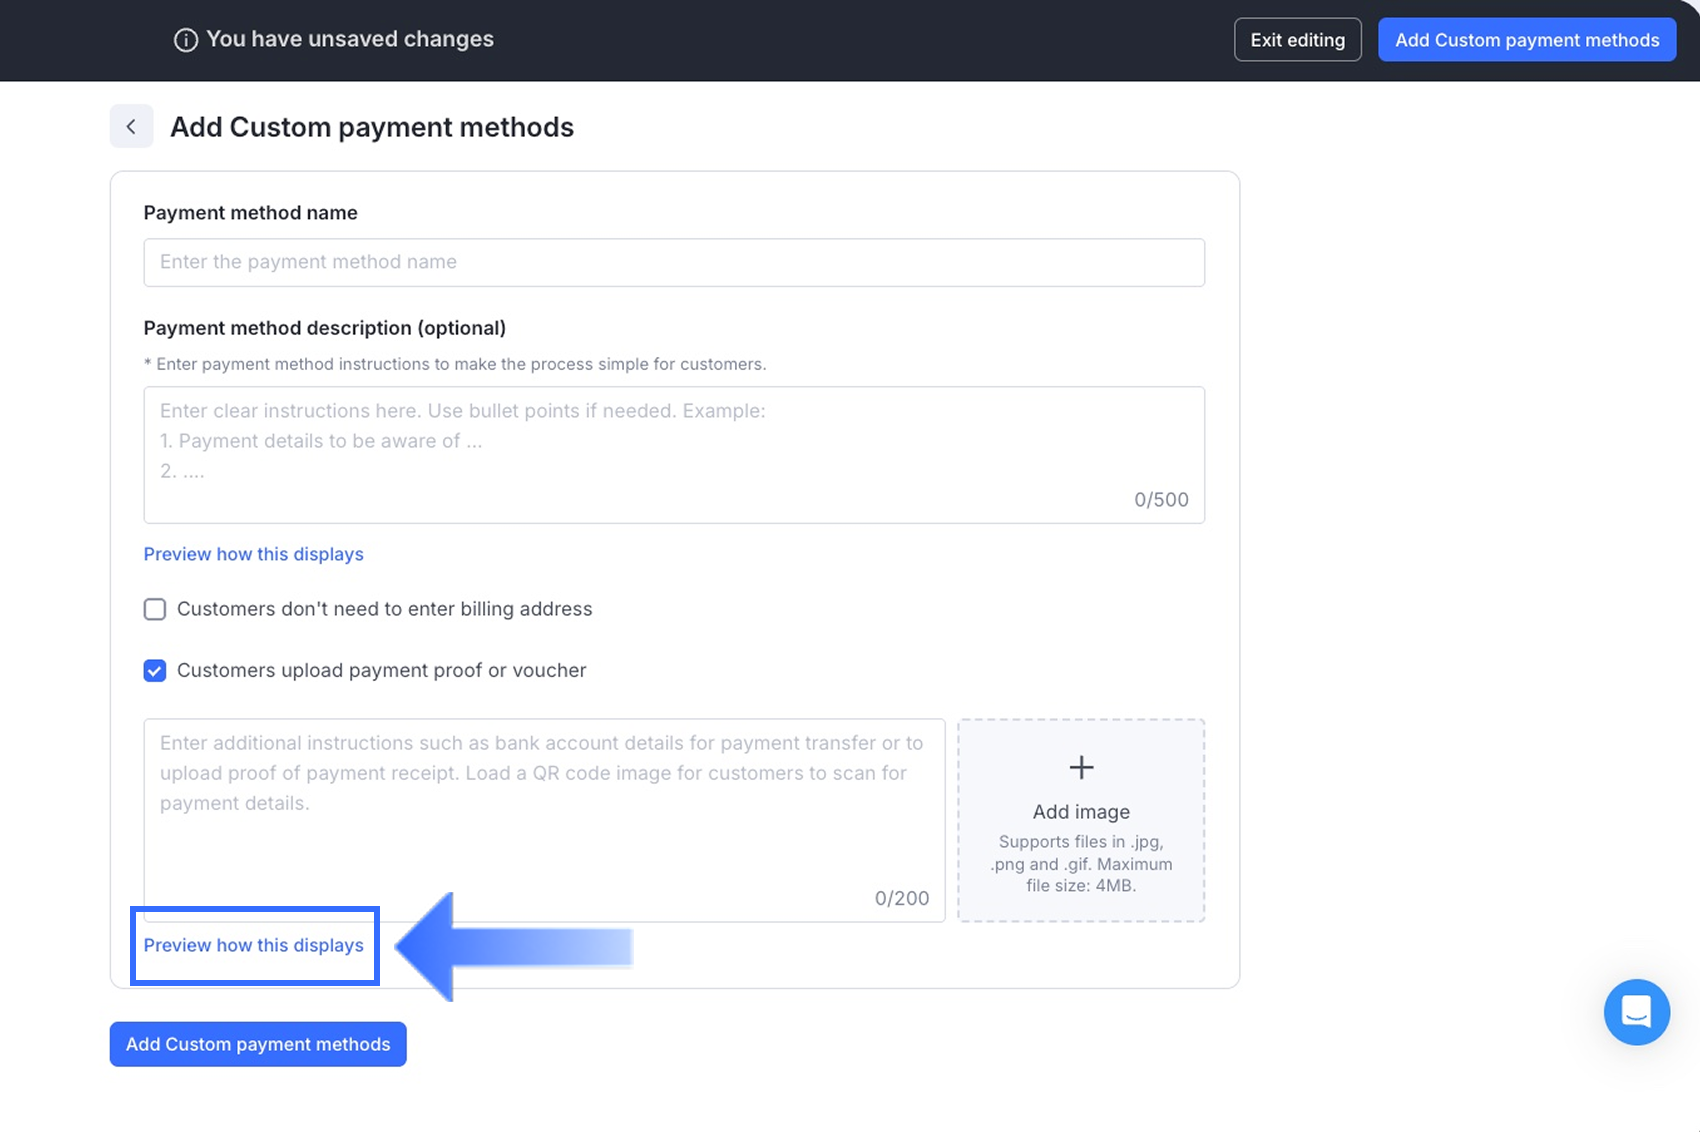Open preview link below description field
The width and height of the screenshot is (1700, 1132).
pos(253,554)
